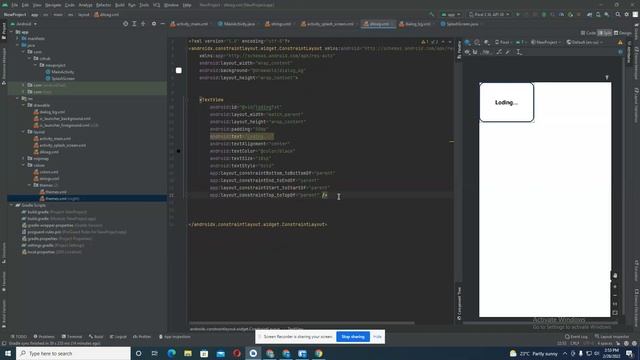Open colors.xml in values folder
640x360 pixels.
click(46, 172)
